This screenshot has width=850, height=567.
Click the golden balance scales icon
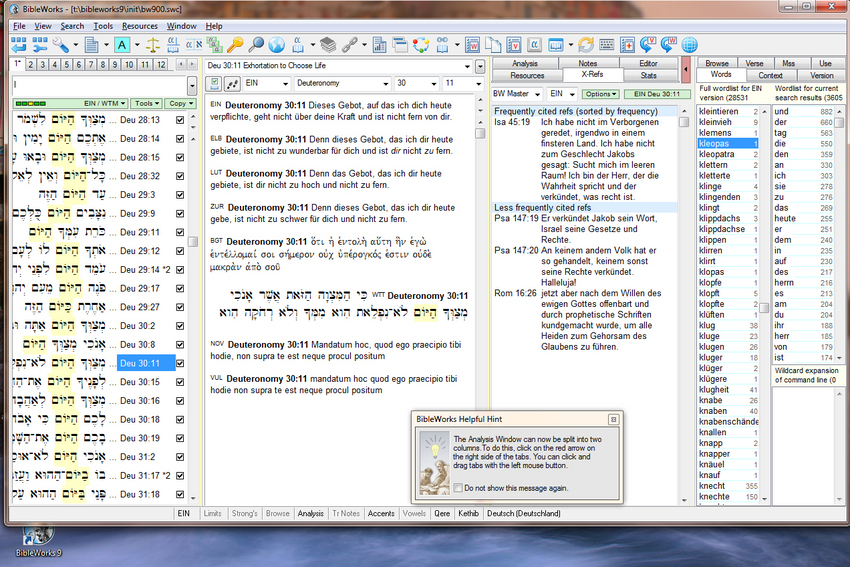[153, 44]
